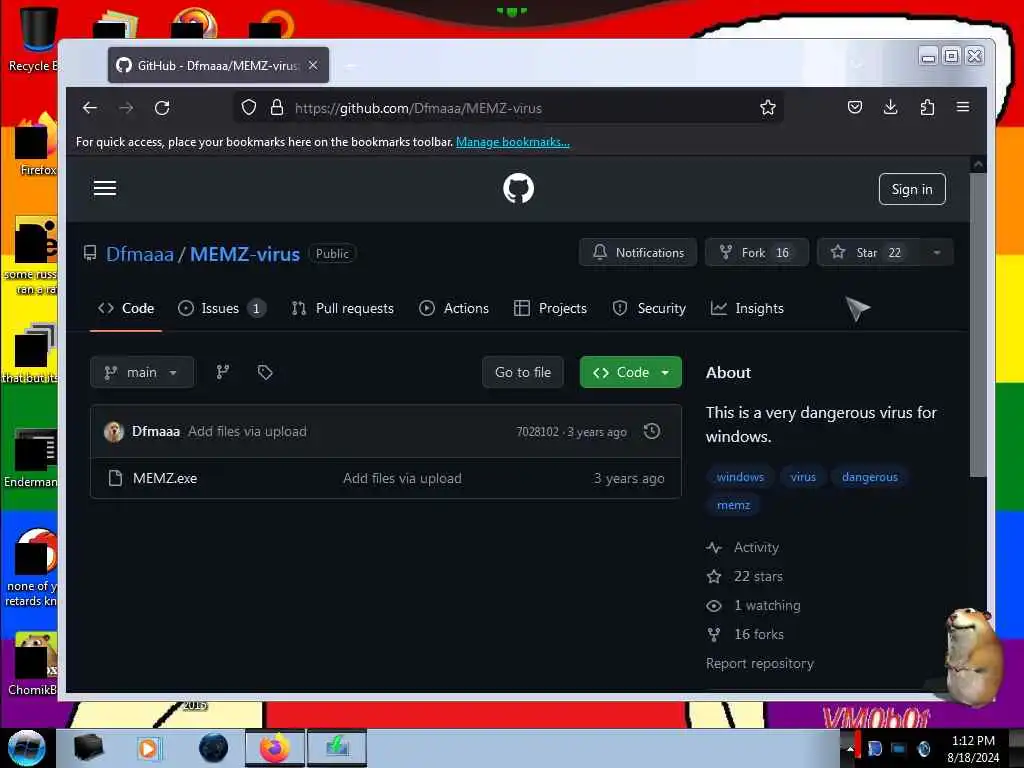This screenshot has height=768, width=1024.
Task: Show hidden system tray icons arrow
Action: pos(849,749)
